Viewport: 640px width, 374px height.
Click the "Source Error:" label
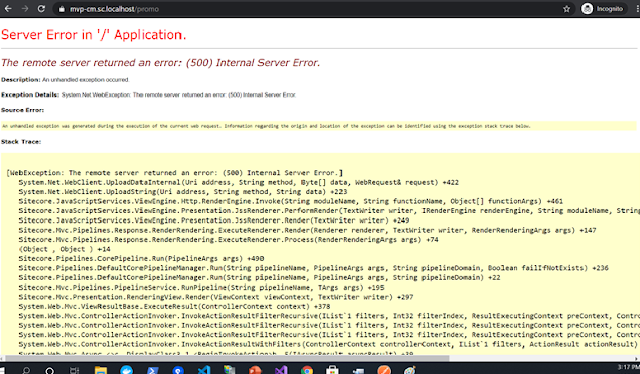pos(22,110)
